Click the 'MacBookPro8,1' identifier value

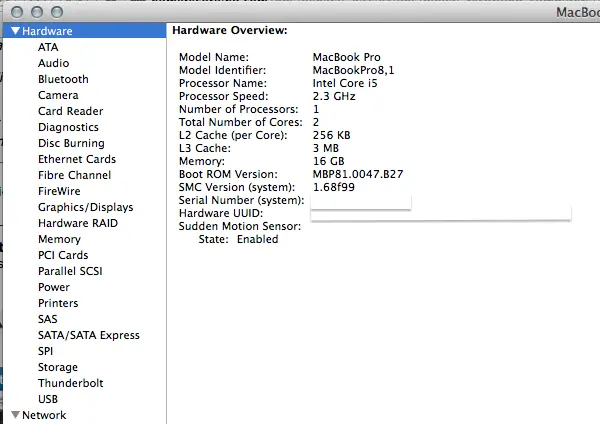tap(353, 70)
